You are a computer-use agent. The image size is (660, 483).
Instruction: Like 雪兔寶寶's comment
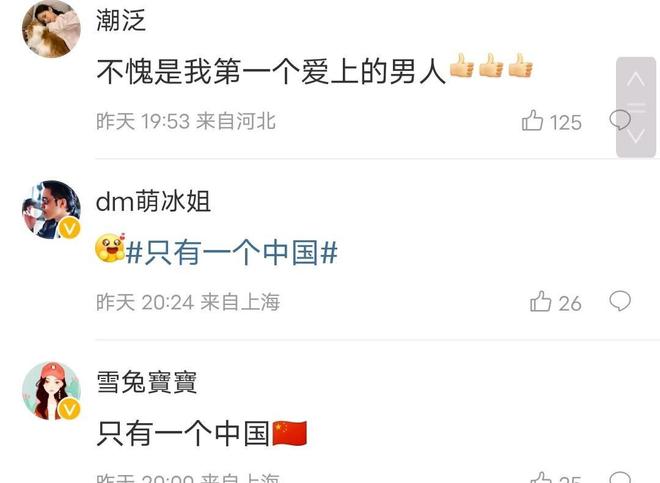pos(540,478)
